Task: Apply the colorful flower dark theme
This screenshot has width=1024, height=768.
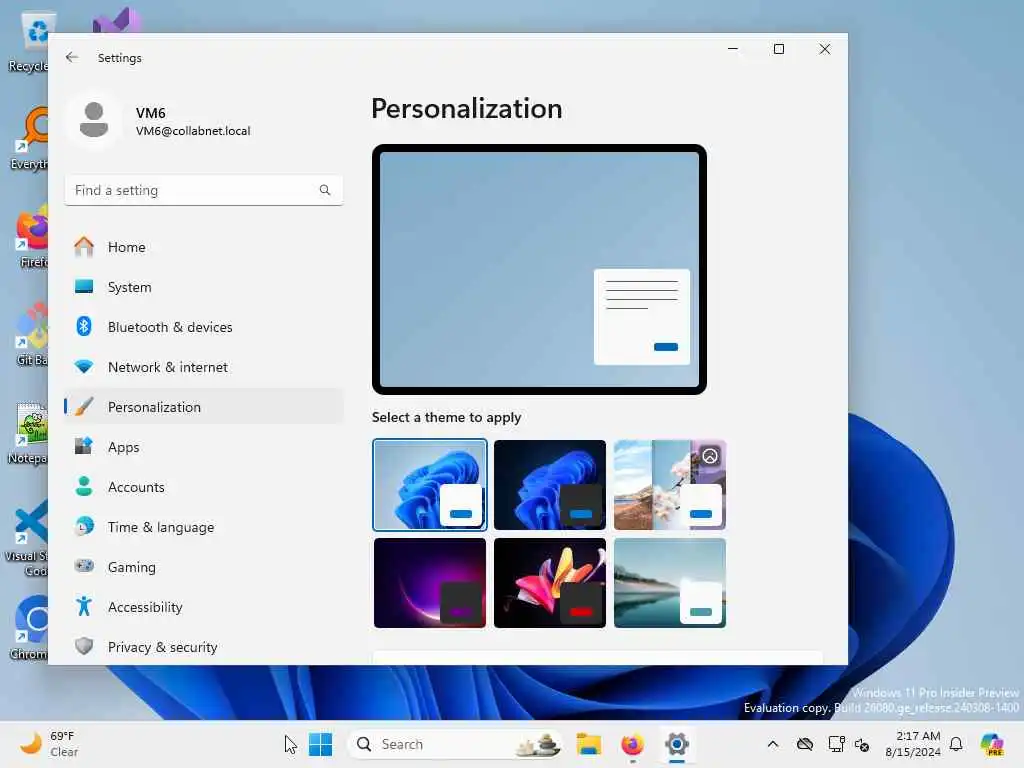Action: click(x=550, y=583)
